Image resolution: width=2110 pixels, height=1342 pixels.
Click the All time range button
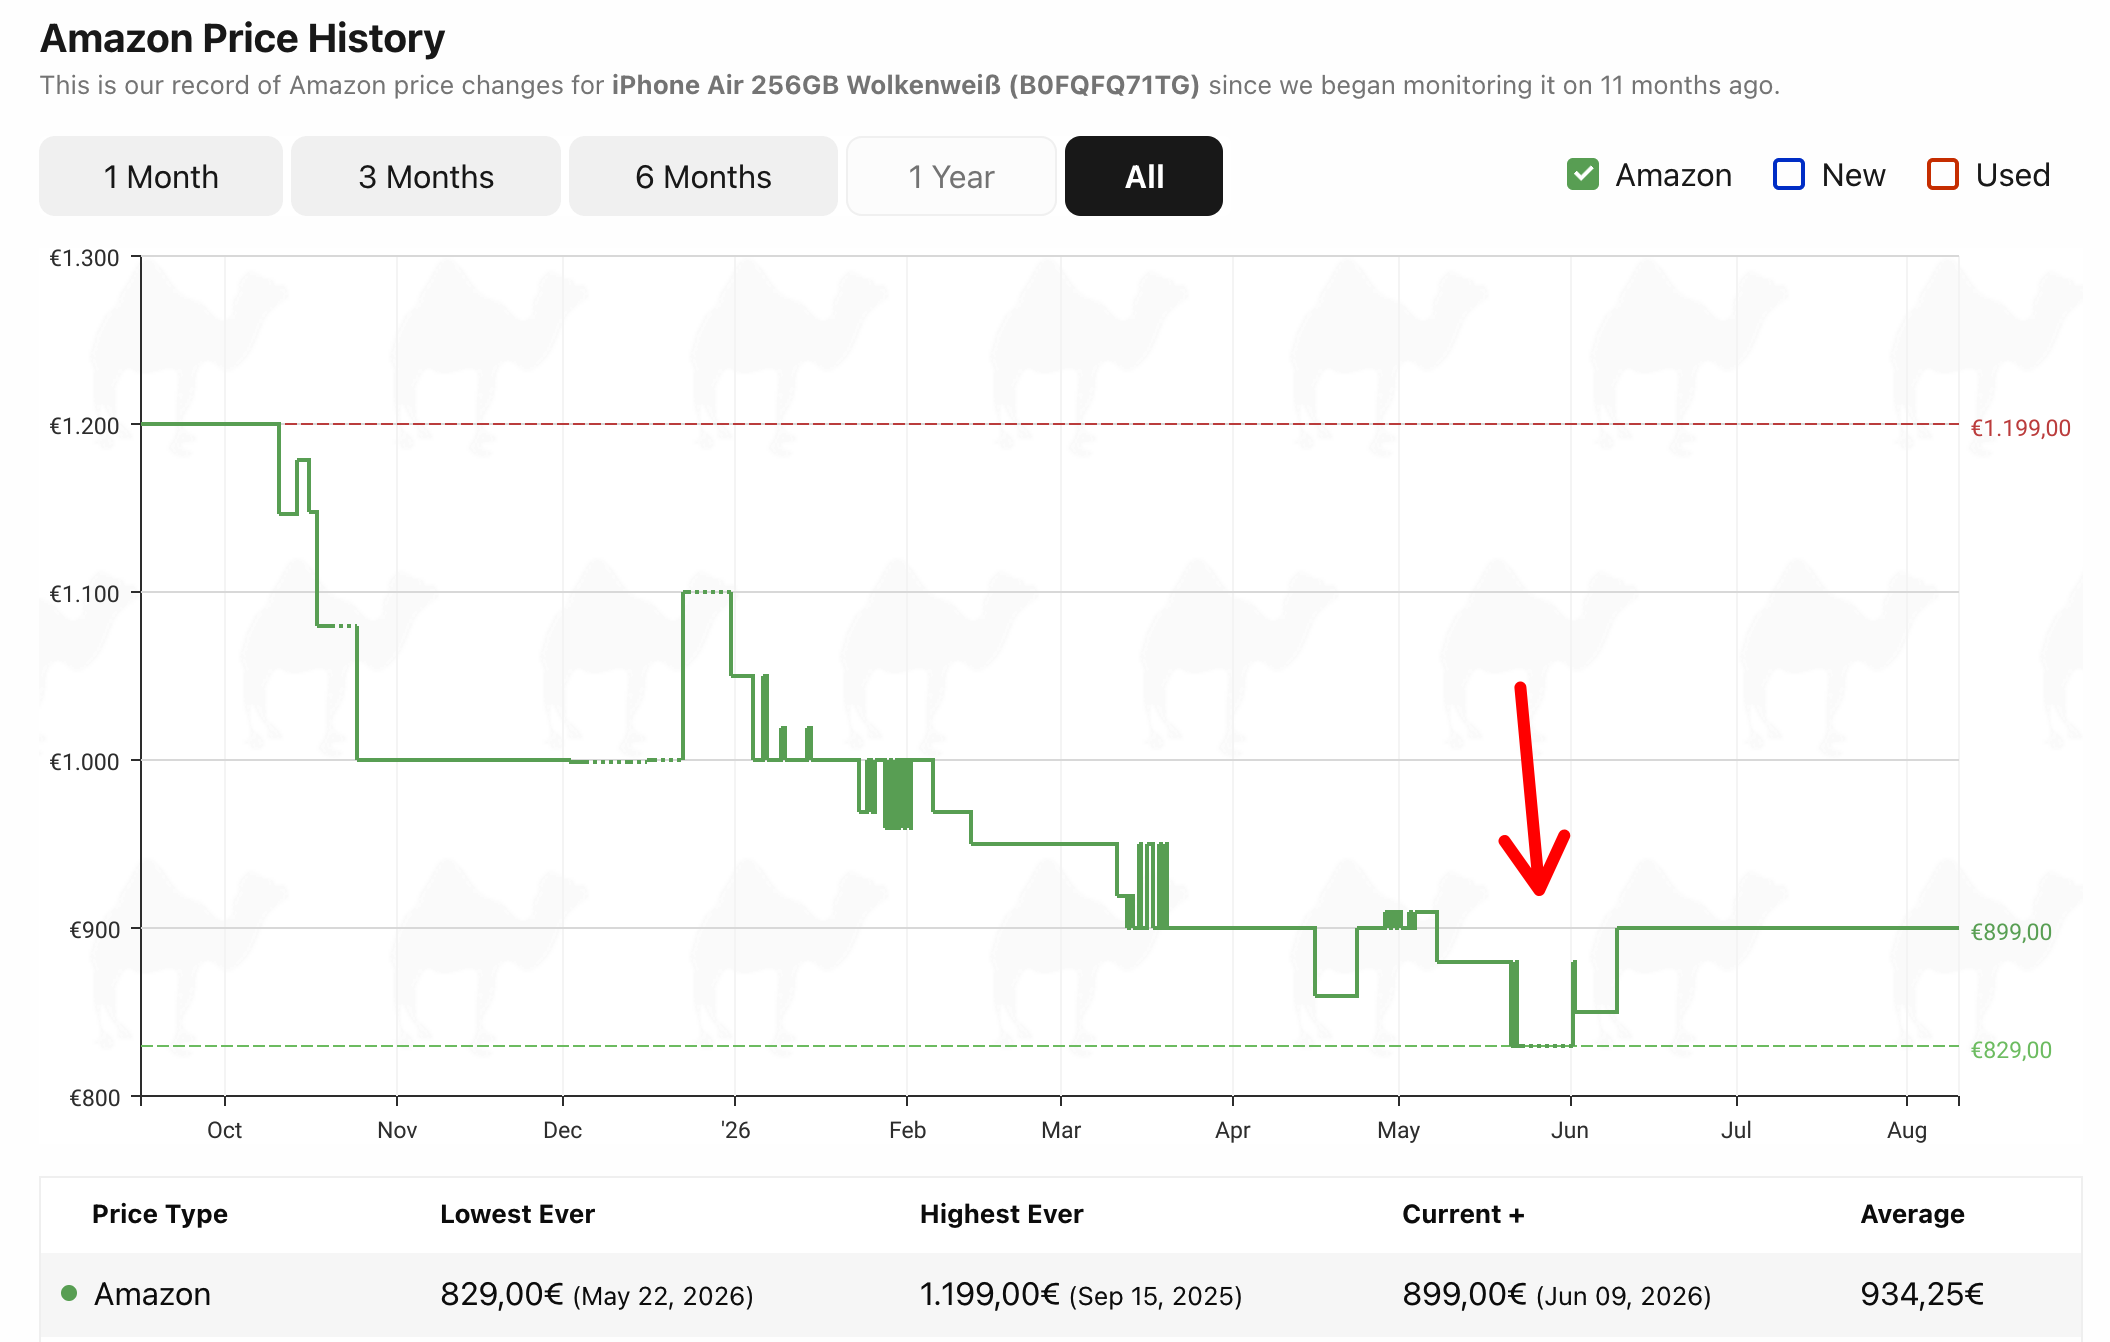click(x=1144, y=176)
